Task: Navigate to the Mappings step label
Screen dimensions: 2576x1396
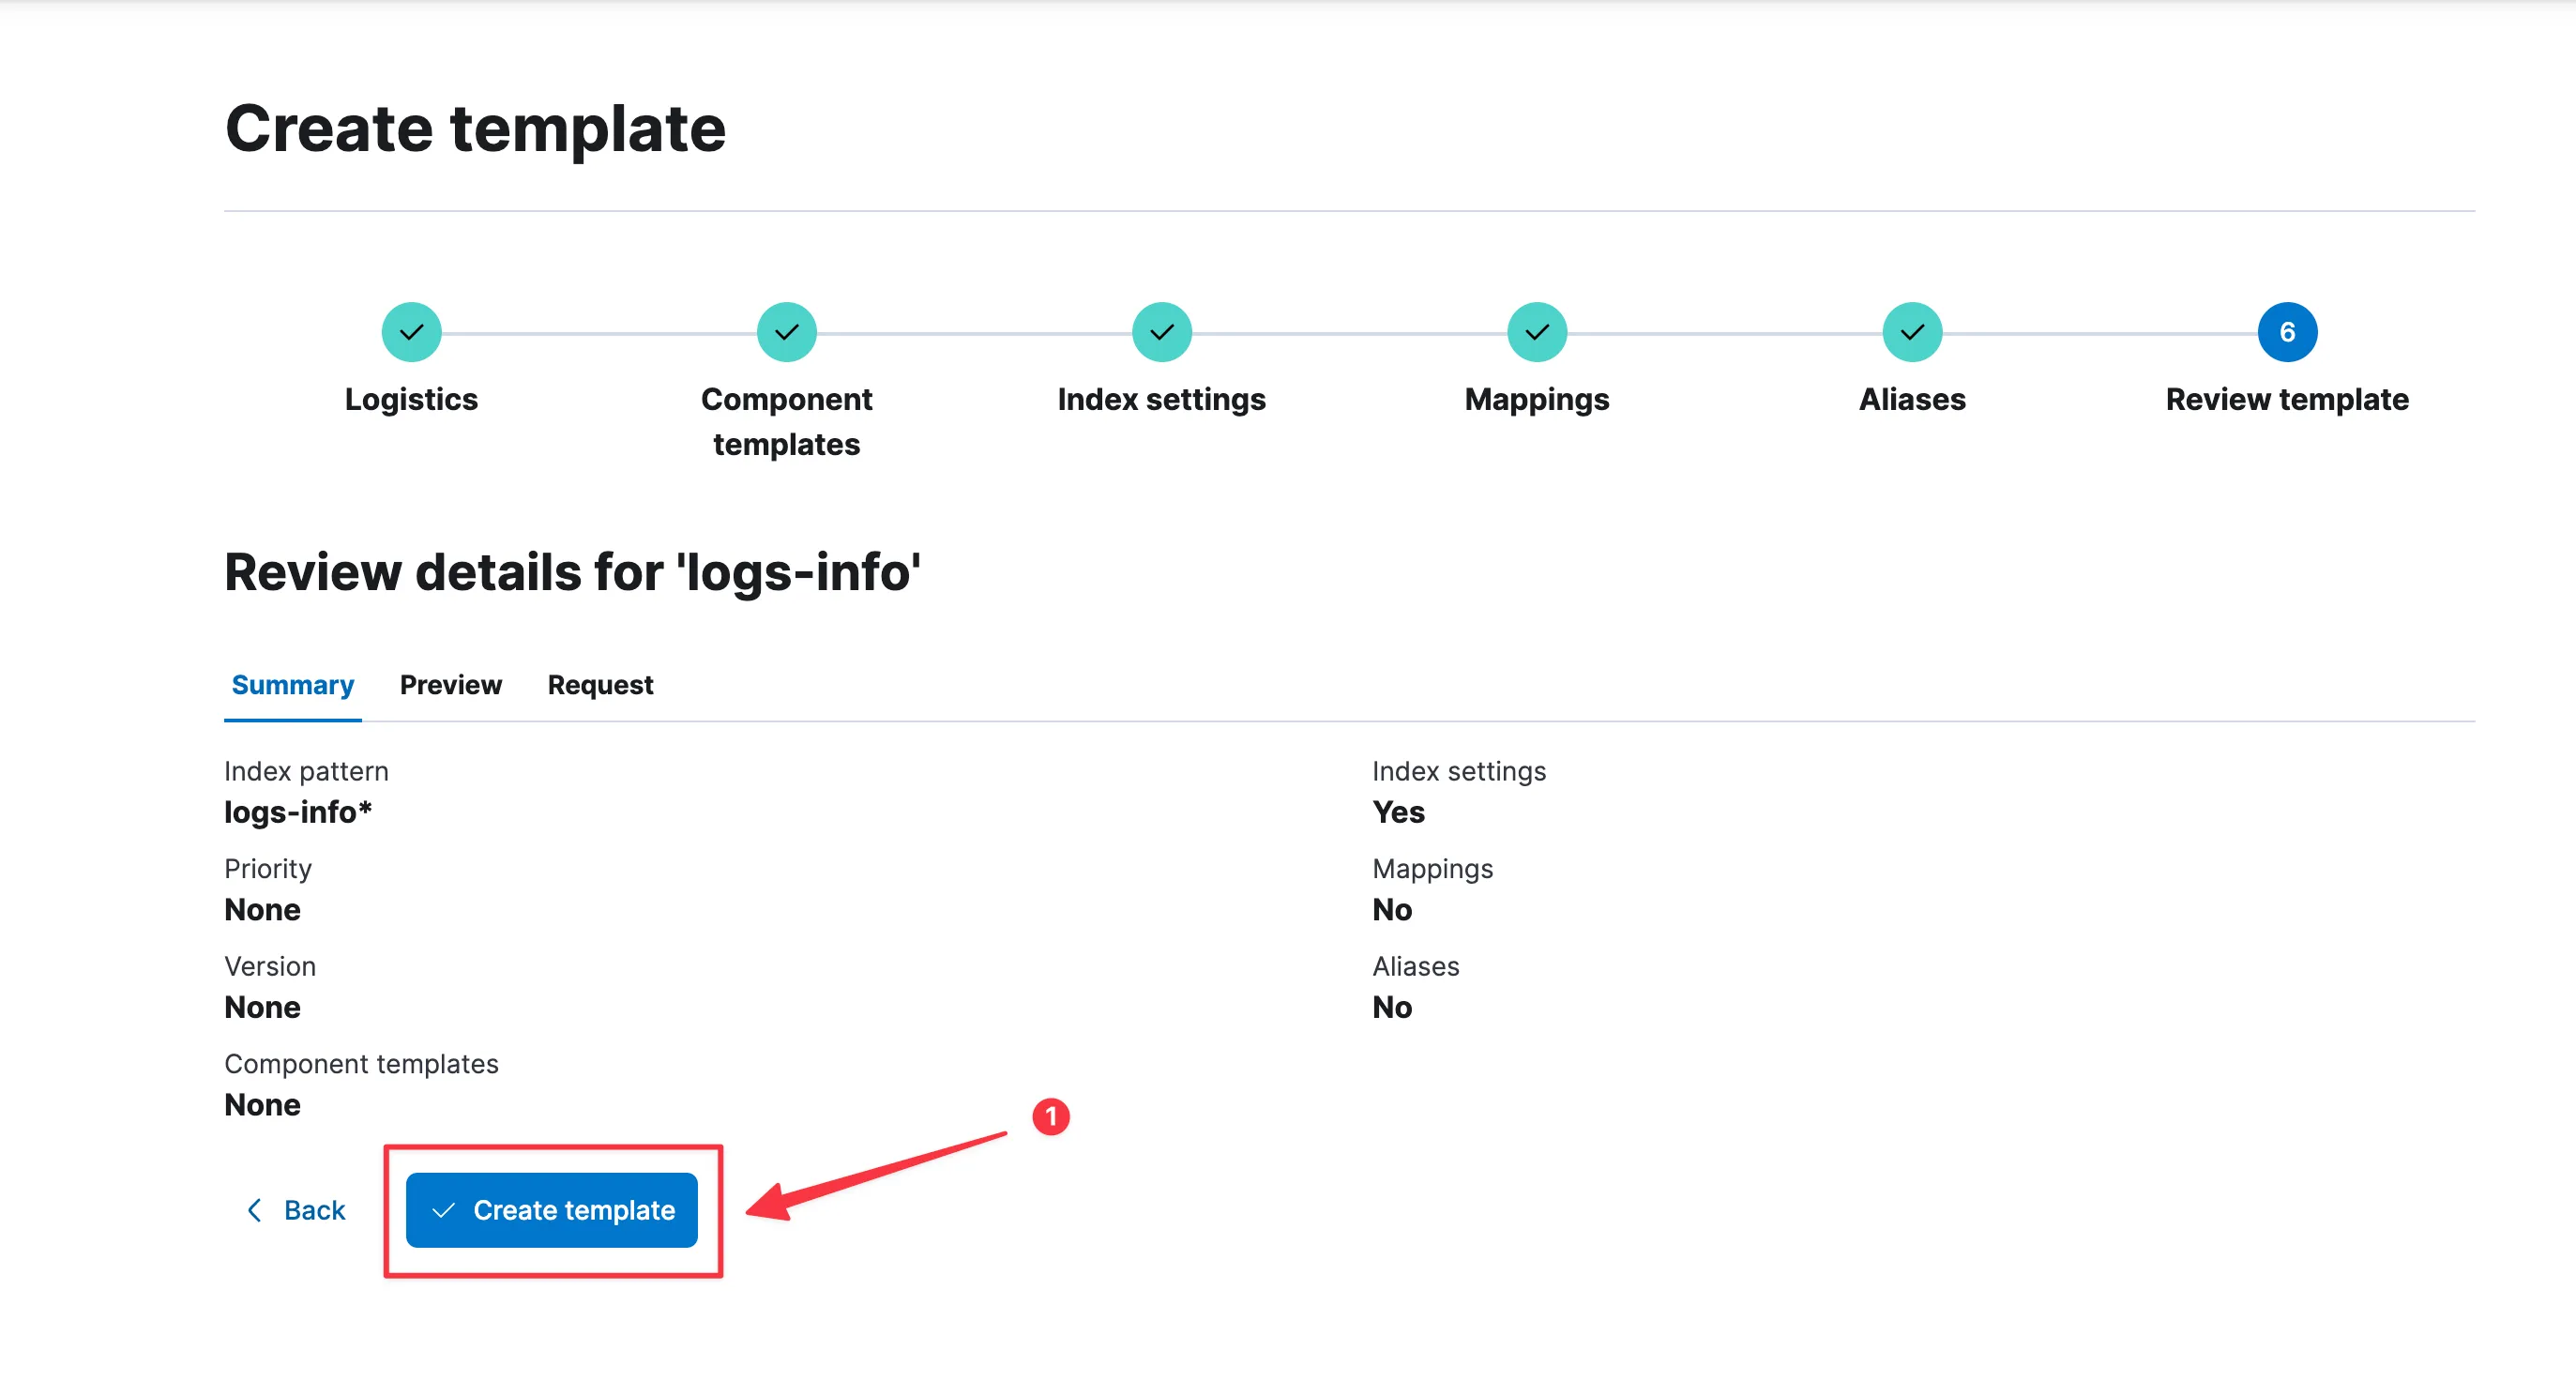Action: click(1536, 399)
